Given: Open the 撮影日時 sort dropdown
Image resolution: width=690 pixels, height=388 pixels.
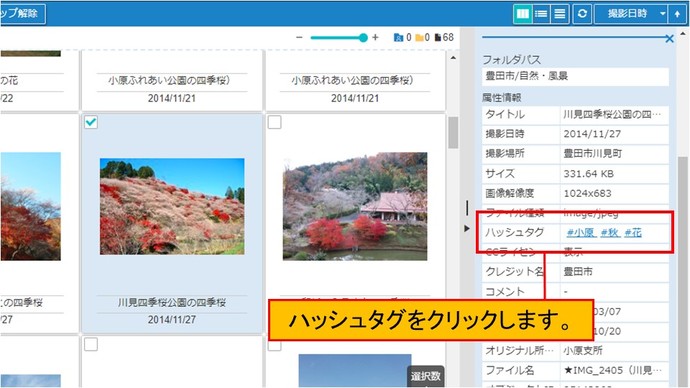Looking at the screenshot, I should point(631,14).
